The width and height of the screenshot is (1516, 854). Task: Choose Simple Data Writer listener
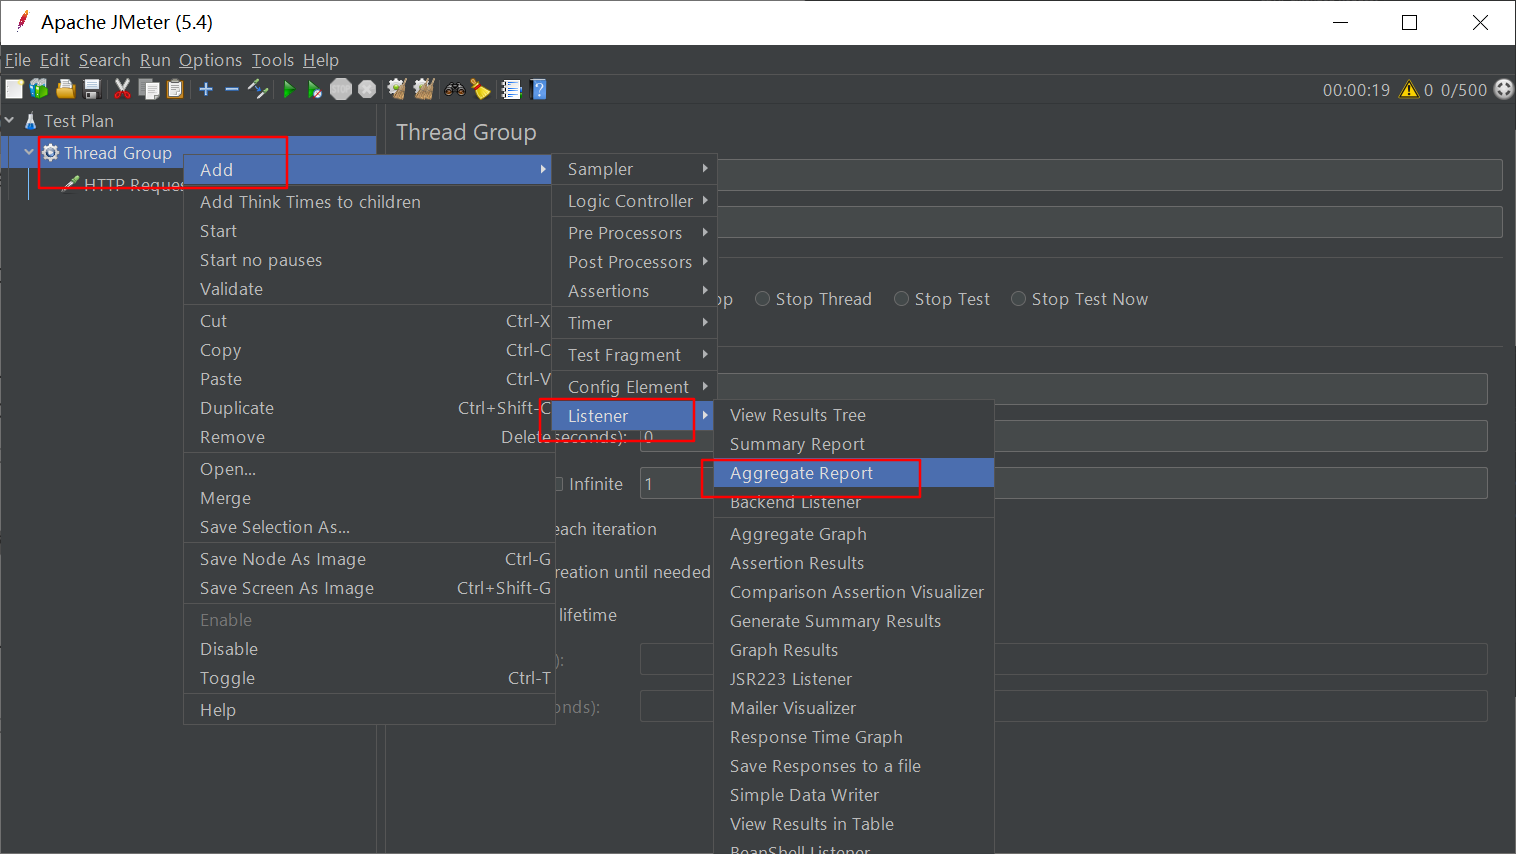[x=854, y=795]
